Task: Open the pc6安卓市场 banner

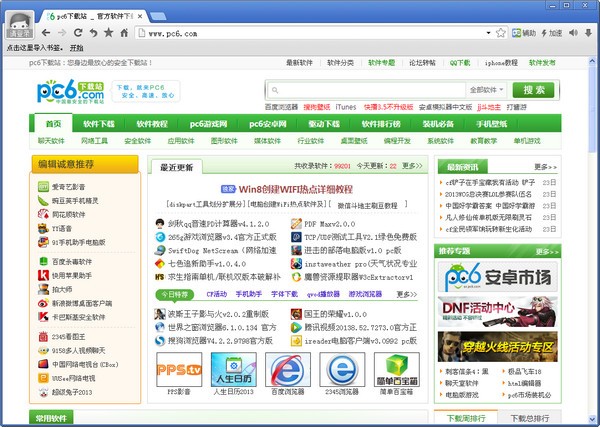Action: [x=497, y=277]
